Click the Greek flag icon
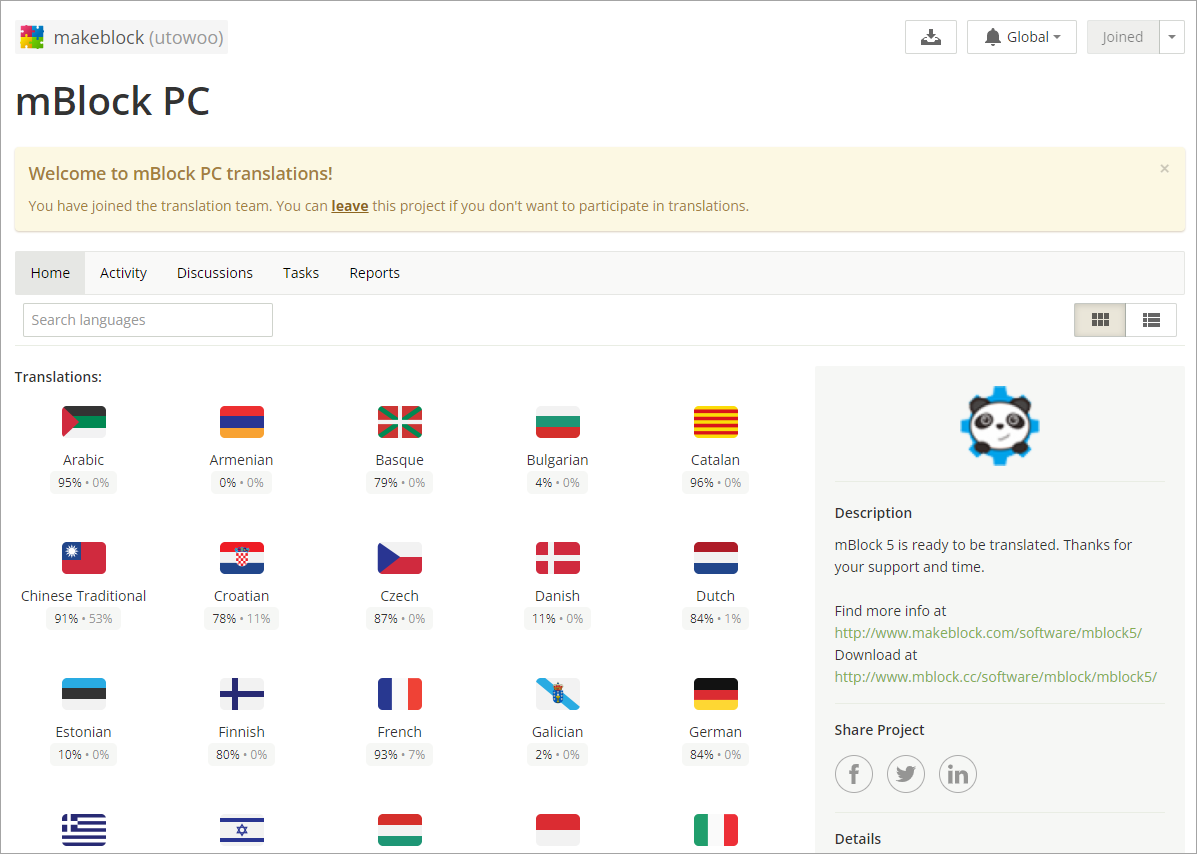Viewport: 1197px width, 854px height. click(84, 830)
